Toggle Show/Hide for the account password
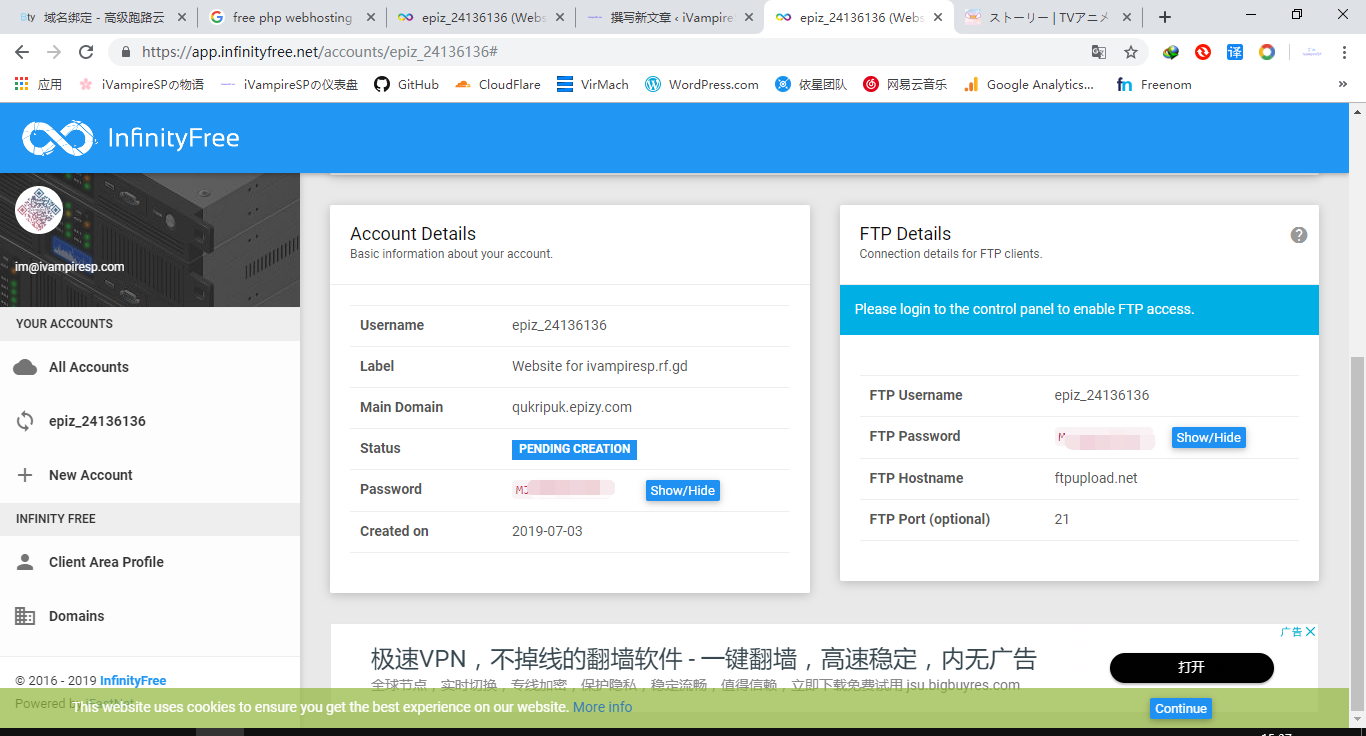 click(683, 490)
